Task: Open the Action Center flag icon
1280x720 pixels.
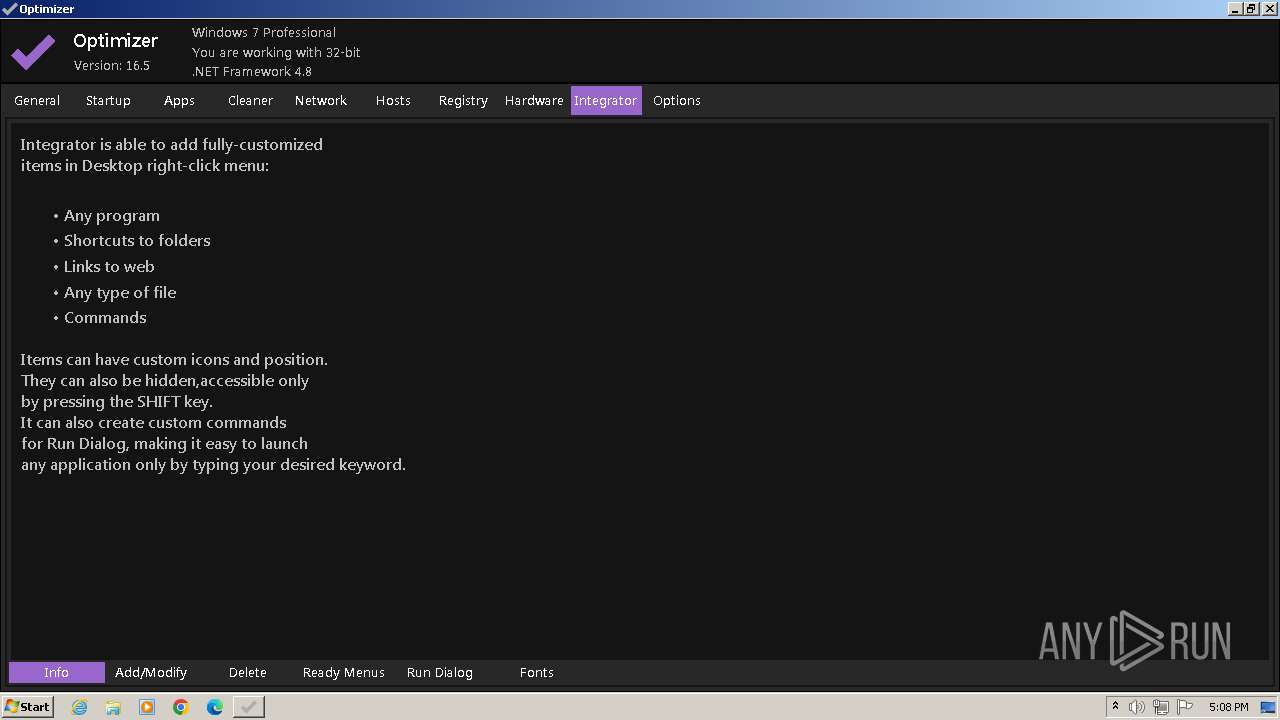Action: tap(1185, 707)
